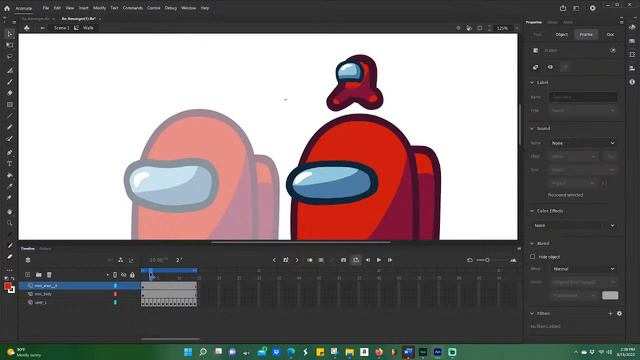
Task: Collapse the Blend section
Action: pos(532,244)
